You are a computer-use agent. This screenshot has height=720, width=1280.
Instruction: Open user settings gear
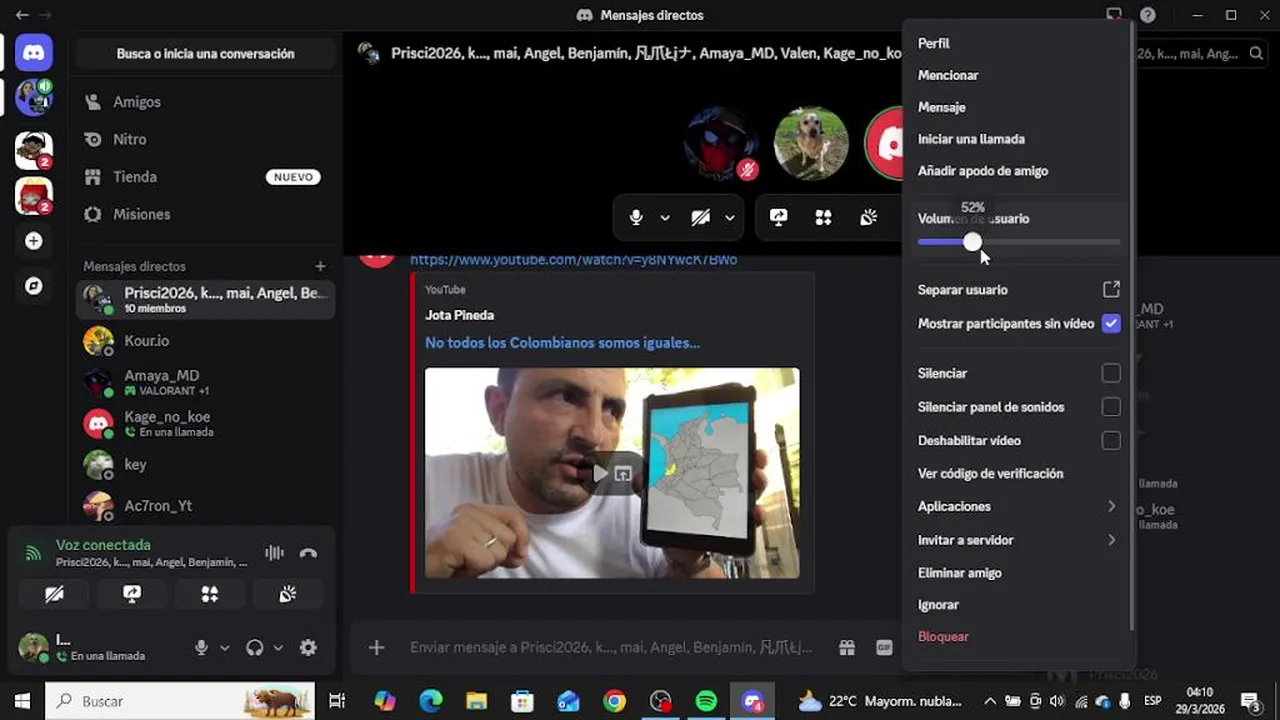[308, 648]
